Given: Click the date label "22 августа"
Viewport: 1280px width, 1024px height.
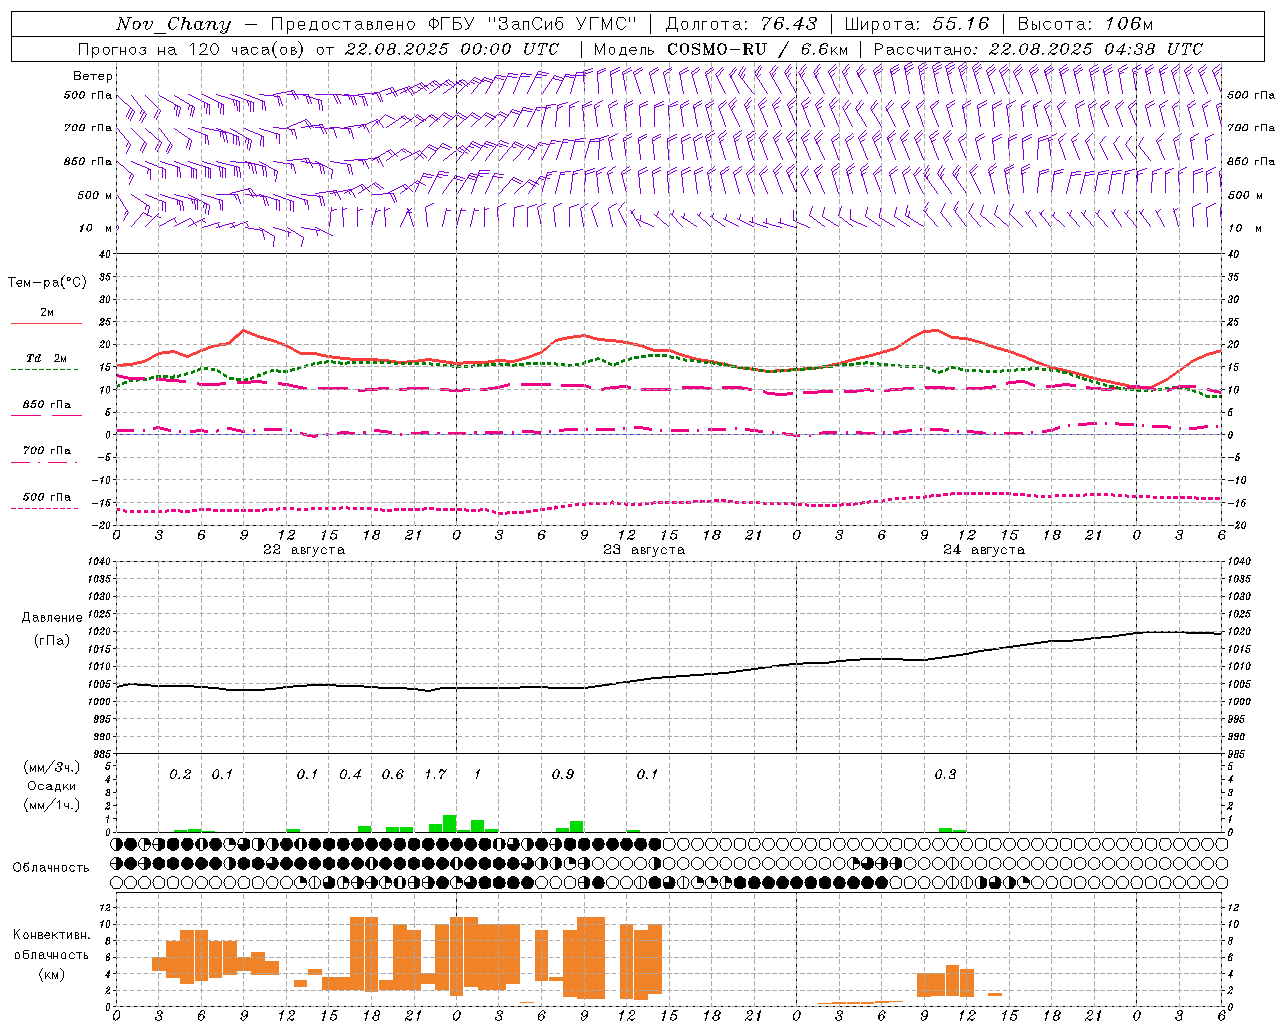Looking at the screenshot, I should [x=304, y=550].
